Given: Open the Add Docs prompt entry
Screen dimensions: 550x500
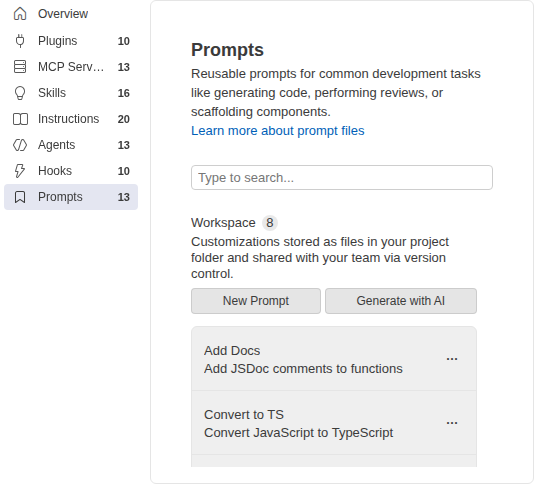Looking at the screenshot, I should 334,359.
